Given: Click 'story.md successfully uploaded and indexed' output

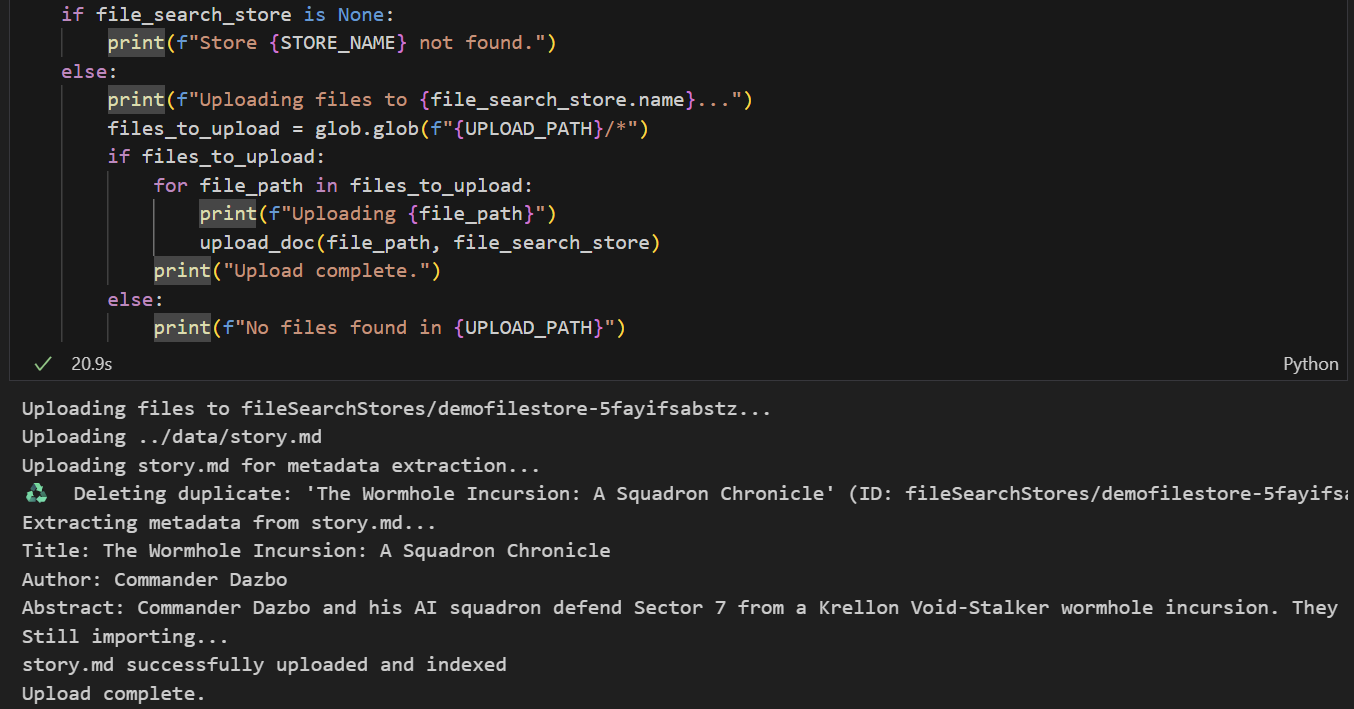Looking at the screenshot, I should (264, 664).
